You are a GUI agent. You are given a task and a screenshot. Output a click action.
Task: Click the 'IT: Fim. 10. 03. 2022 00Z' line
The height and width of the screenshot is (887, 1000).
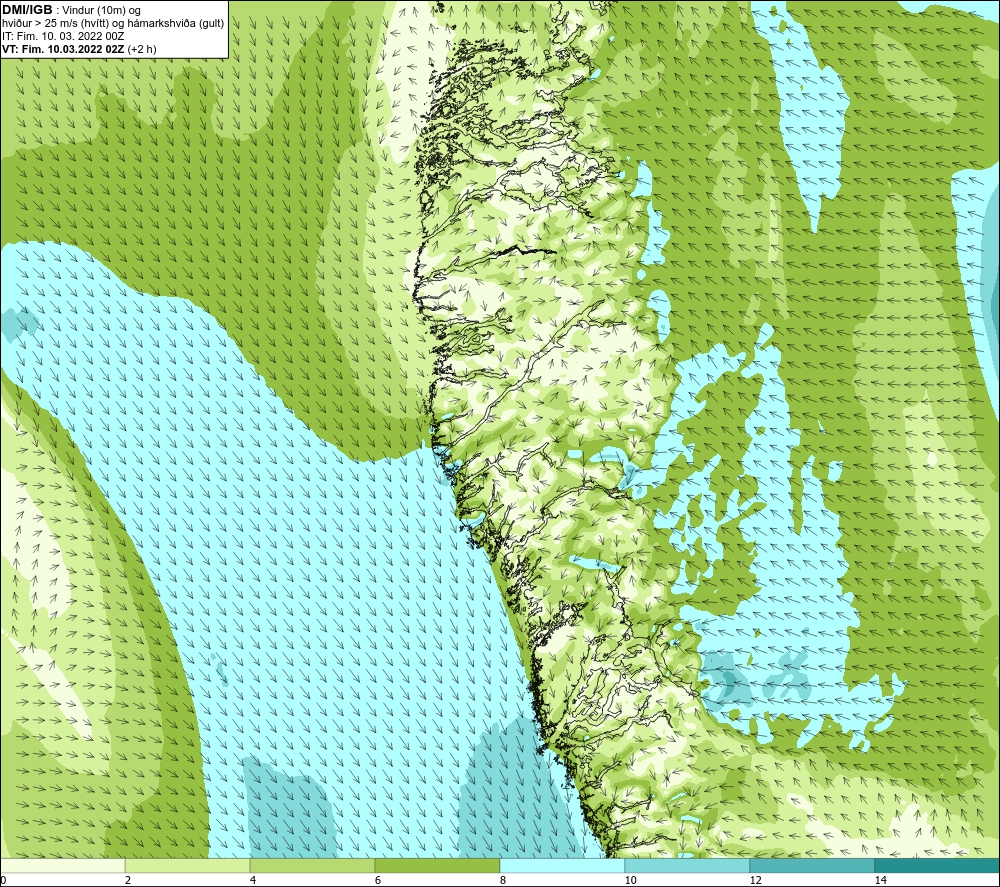tap(63, 36)
